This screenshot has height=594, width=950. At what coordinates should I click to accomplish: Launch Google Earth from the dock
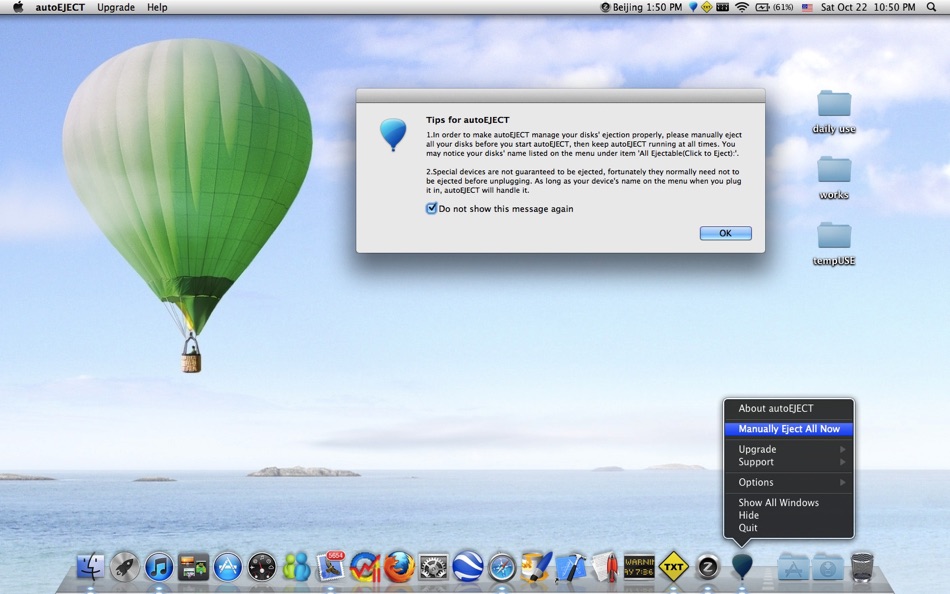click(468, 566)
